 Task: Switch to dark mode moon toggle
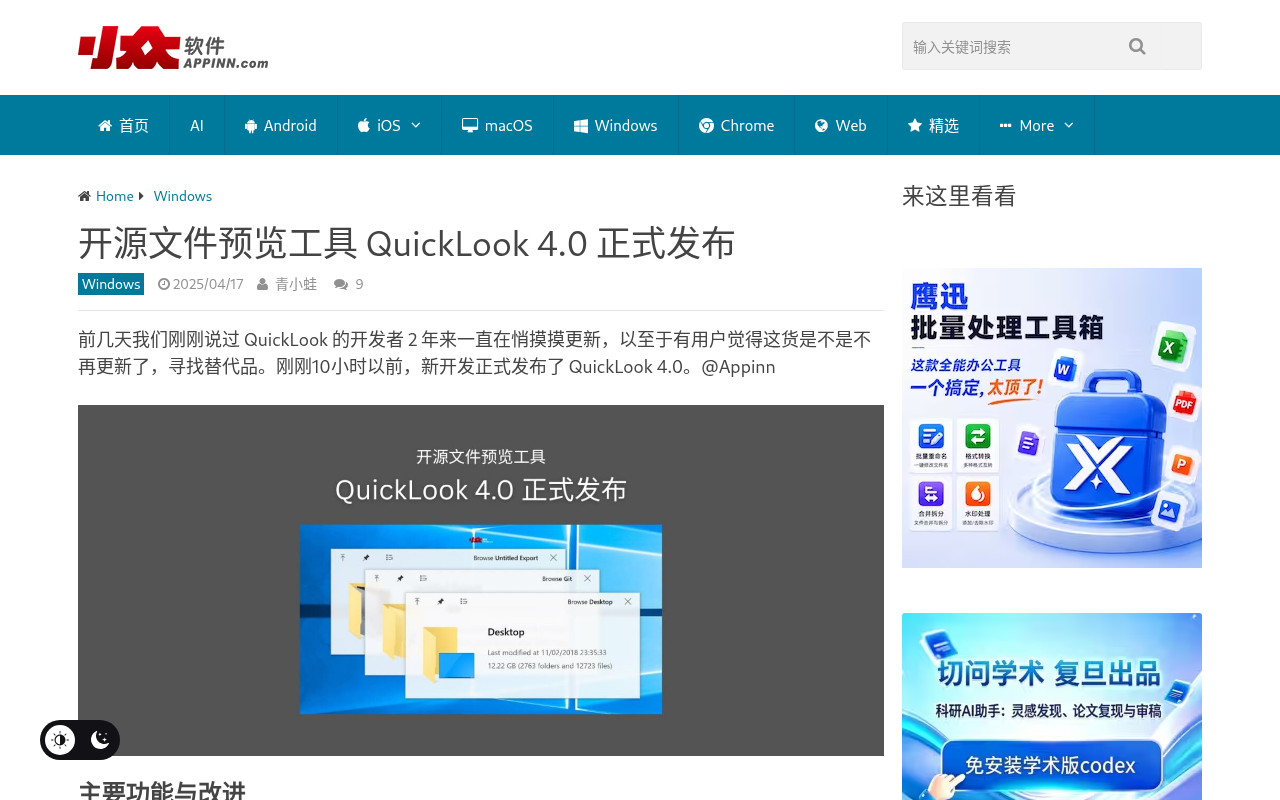coord(100,740)
